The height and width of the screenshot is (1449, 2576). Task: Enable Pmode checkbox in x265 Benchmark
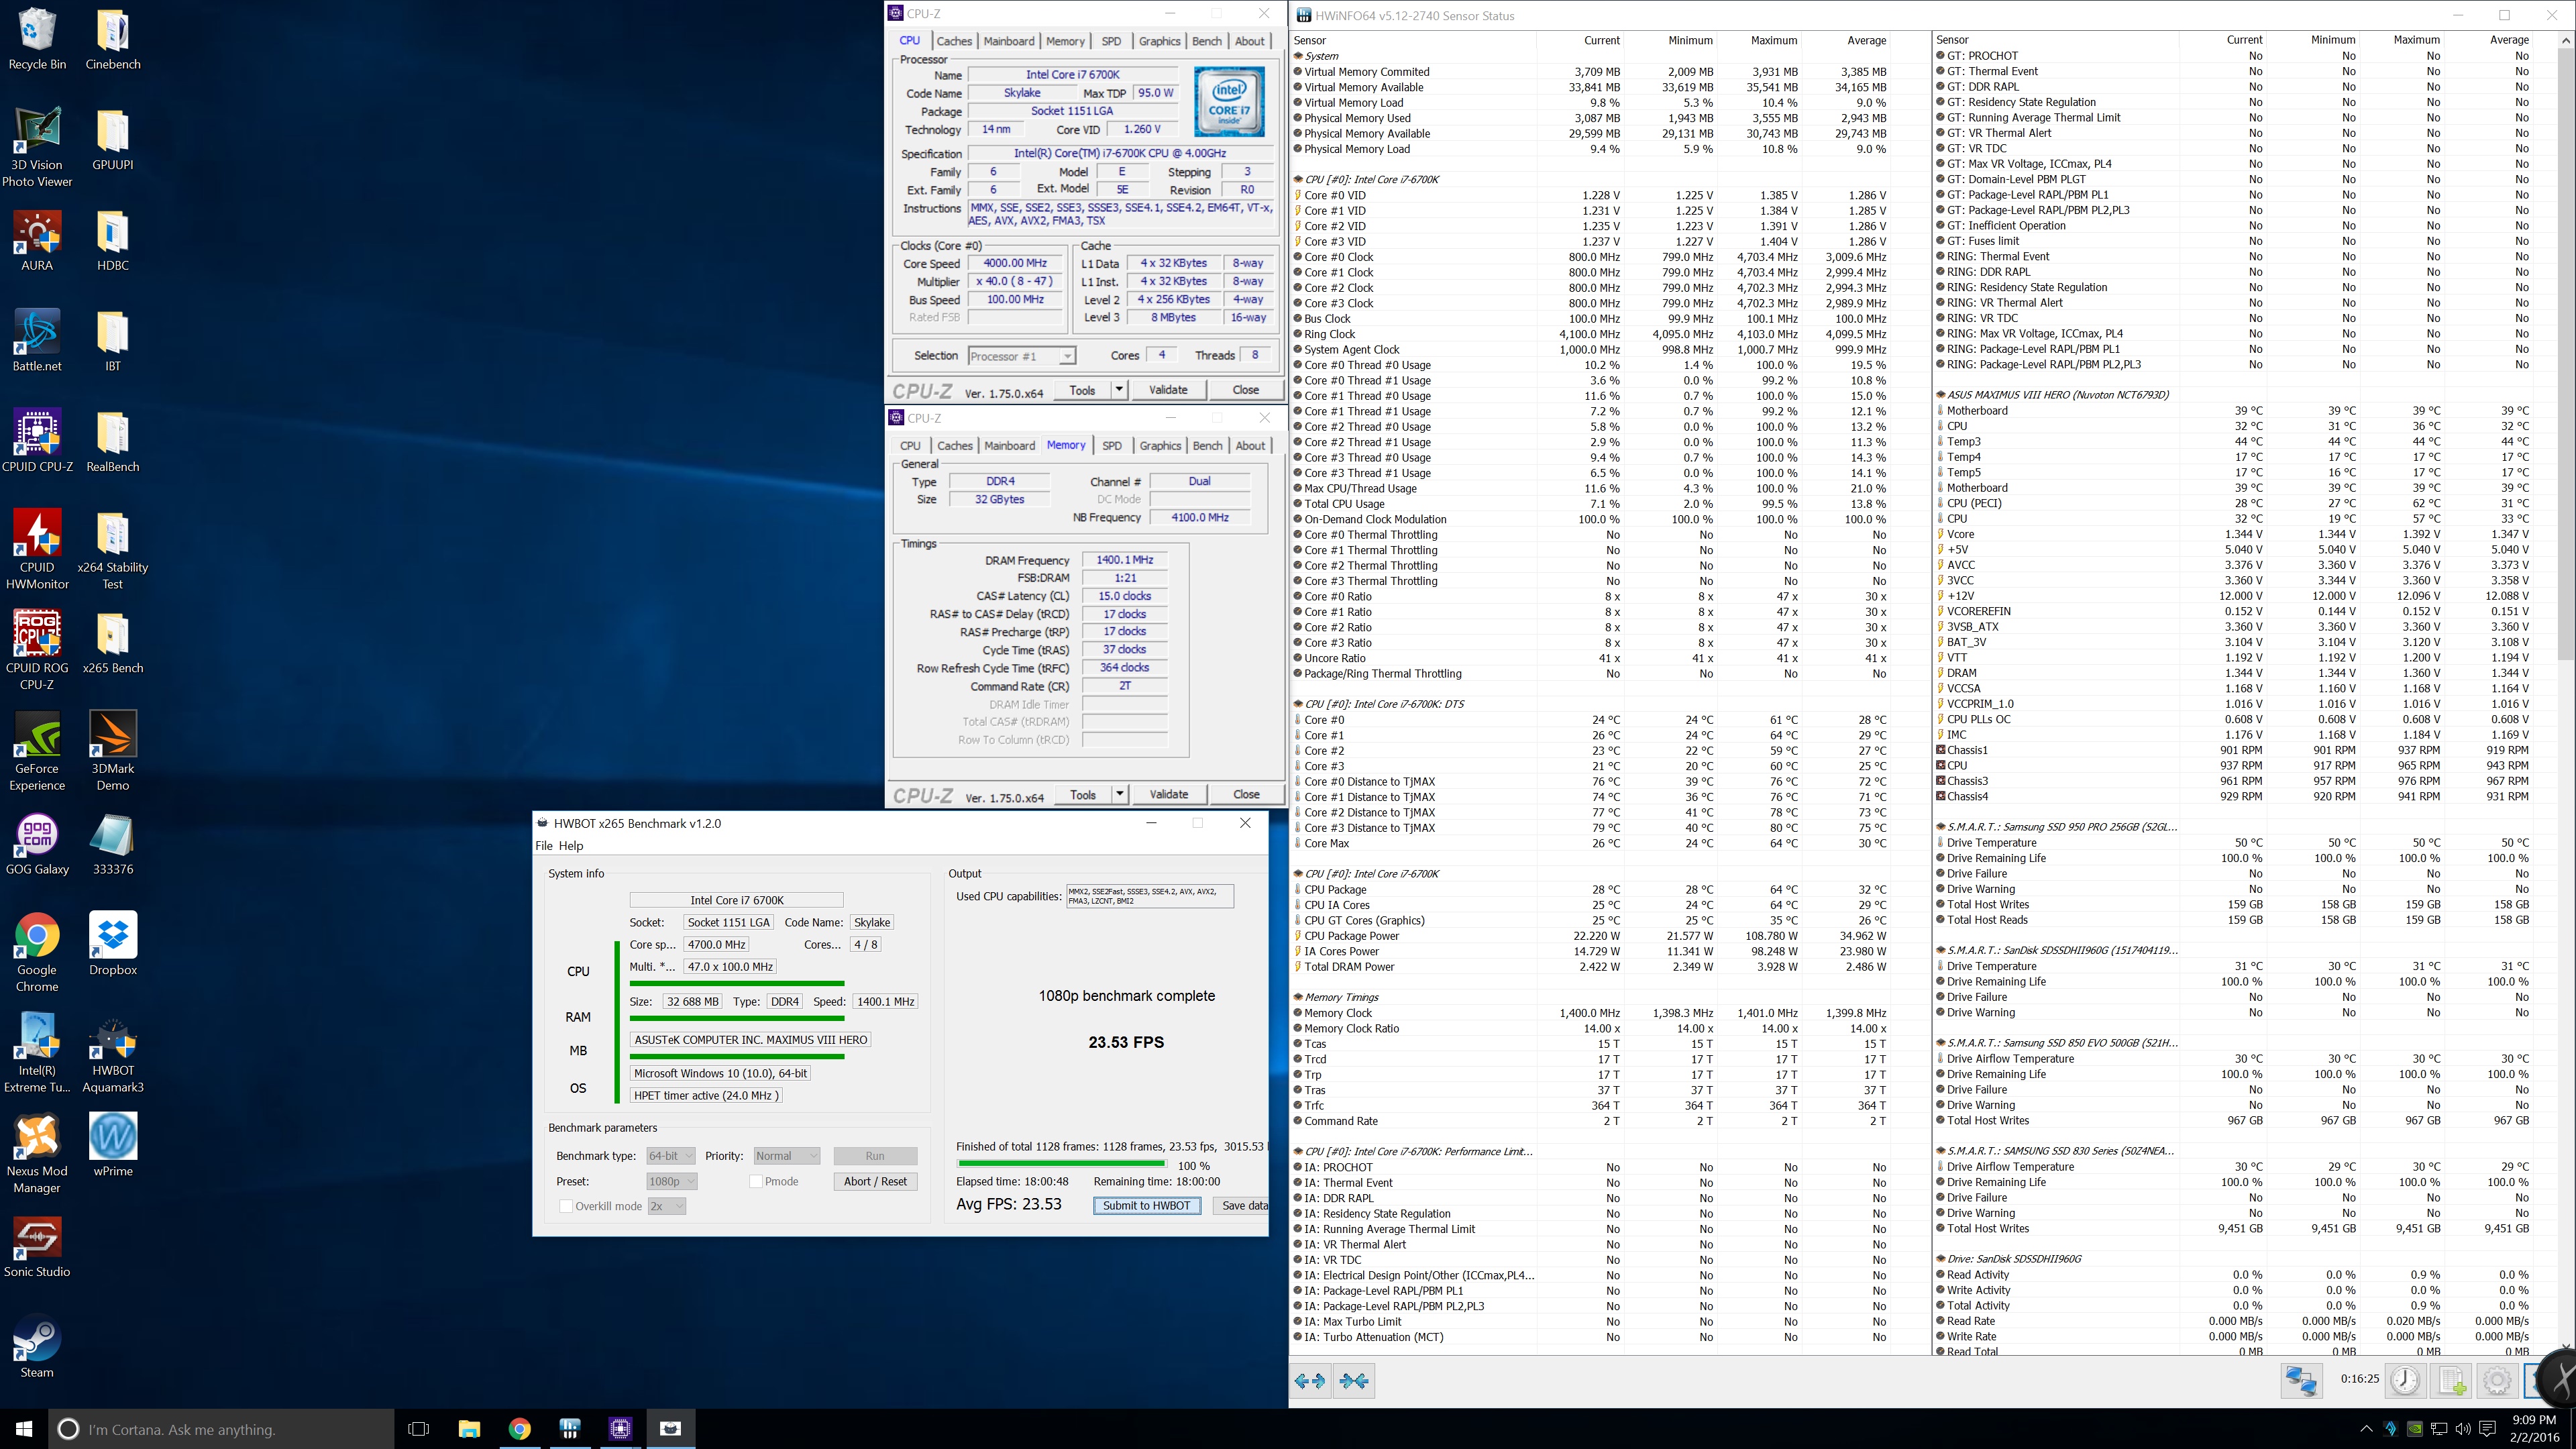756,1181
